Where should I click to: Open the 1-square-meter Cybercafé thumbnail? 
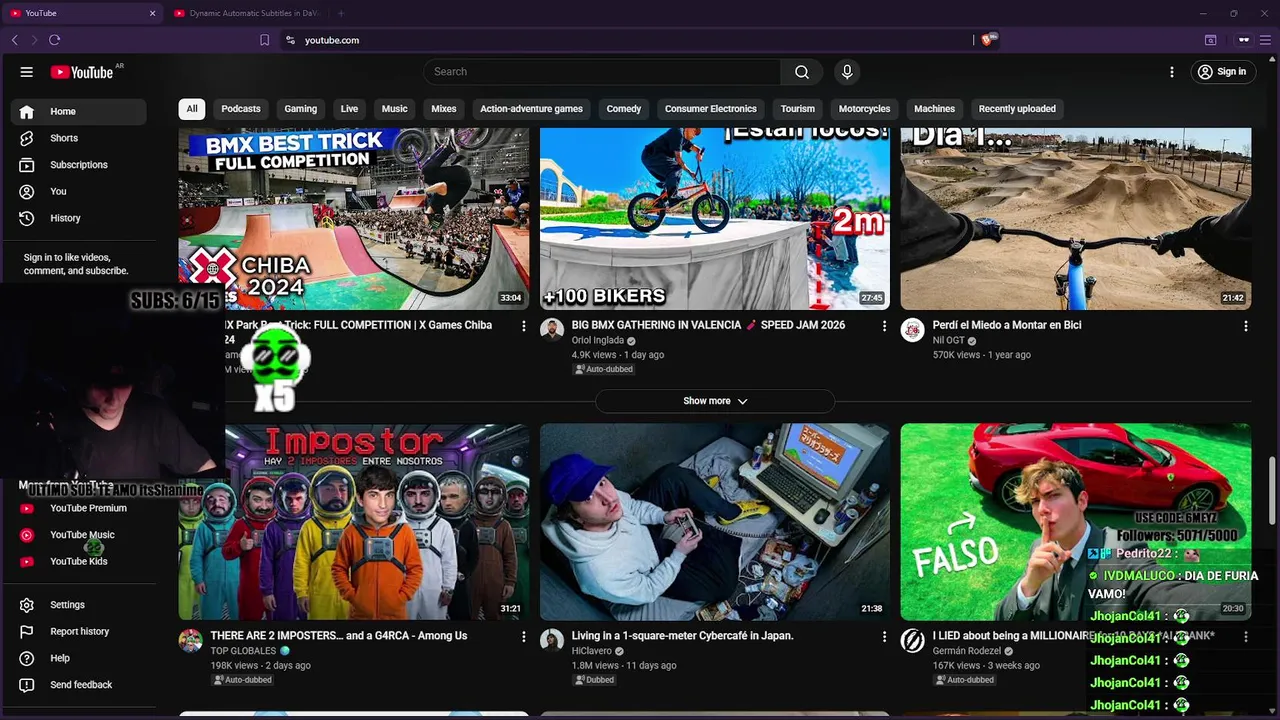coord(715,522)
